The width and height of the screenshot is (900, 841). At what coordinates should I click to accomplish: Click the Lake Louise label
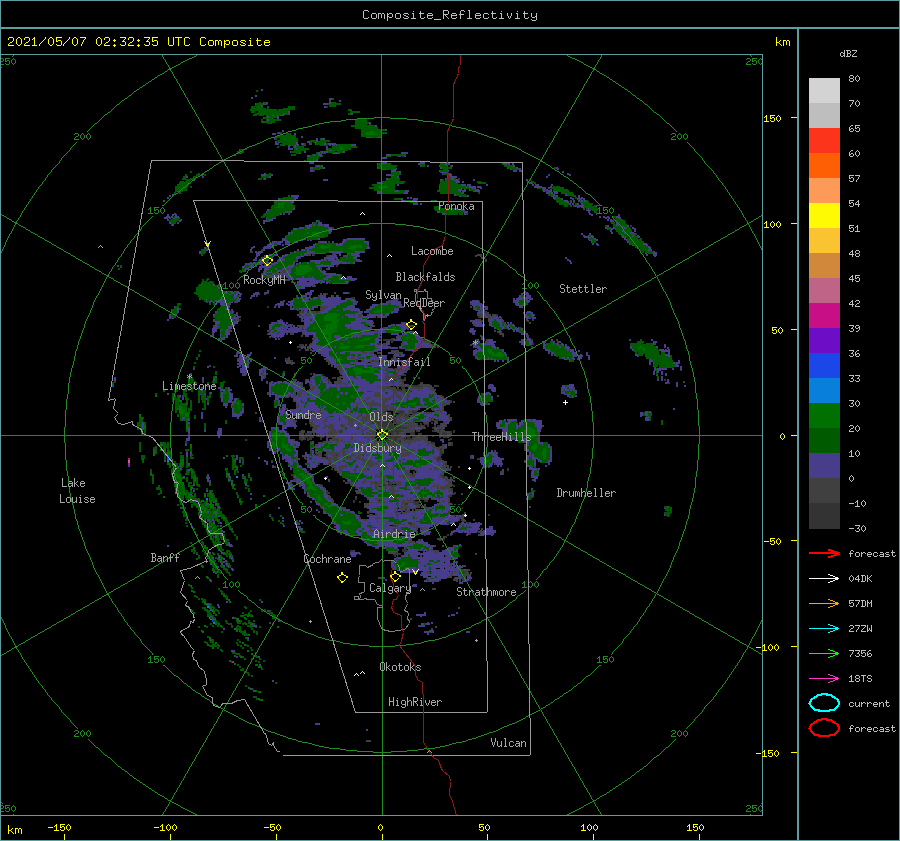(77, 491)
